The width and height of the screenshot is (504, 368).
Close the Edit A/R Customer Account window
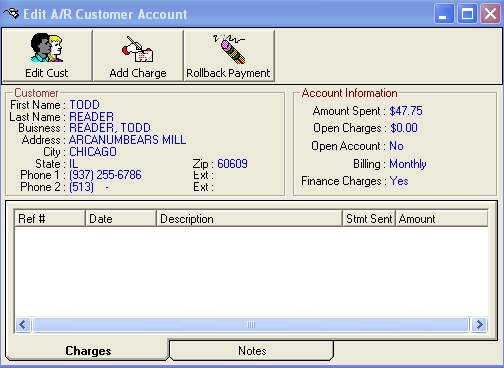pos(490,14)
